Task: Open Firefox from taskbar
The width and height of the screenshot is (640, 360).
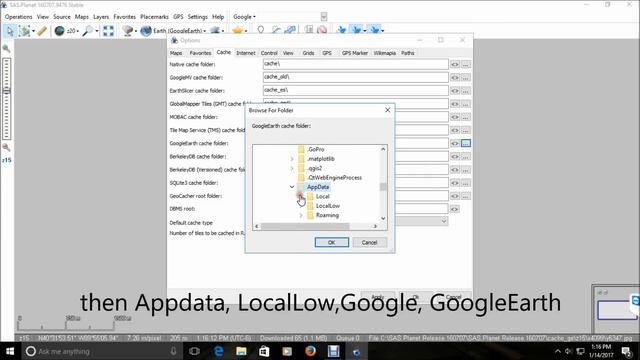Action: click(310, 351)
